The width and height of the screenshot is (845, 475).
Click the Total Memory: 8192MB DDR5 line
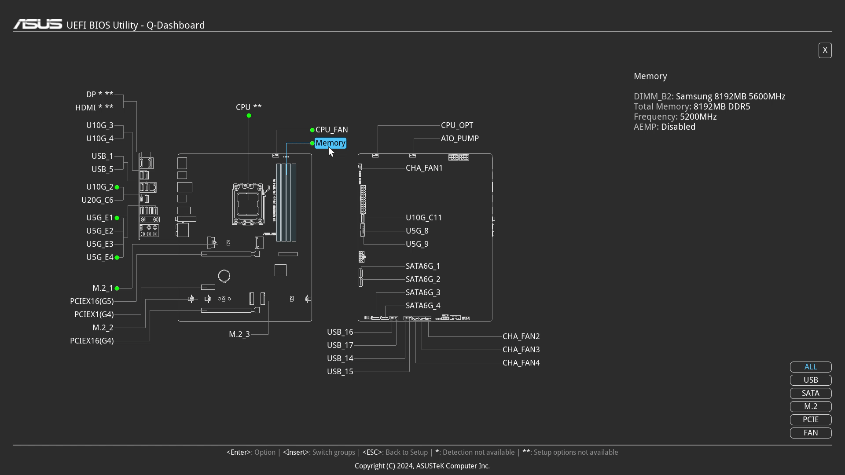point(692,107)
